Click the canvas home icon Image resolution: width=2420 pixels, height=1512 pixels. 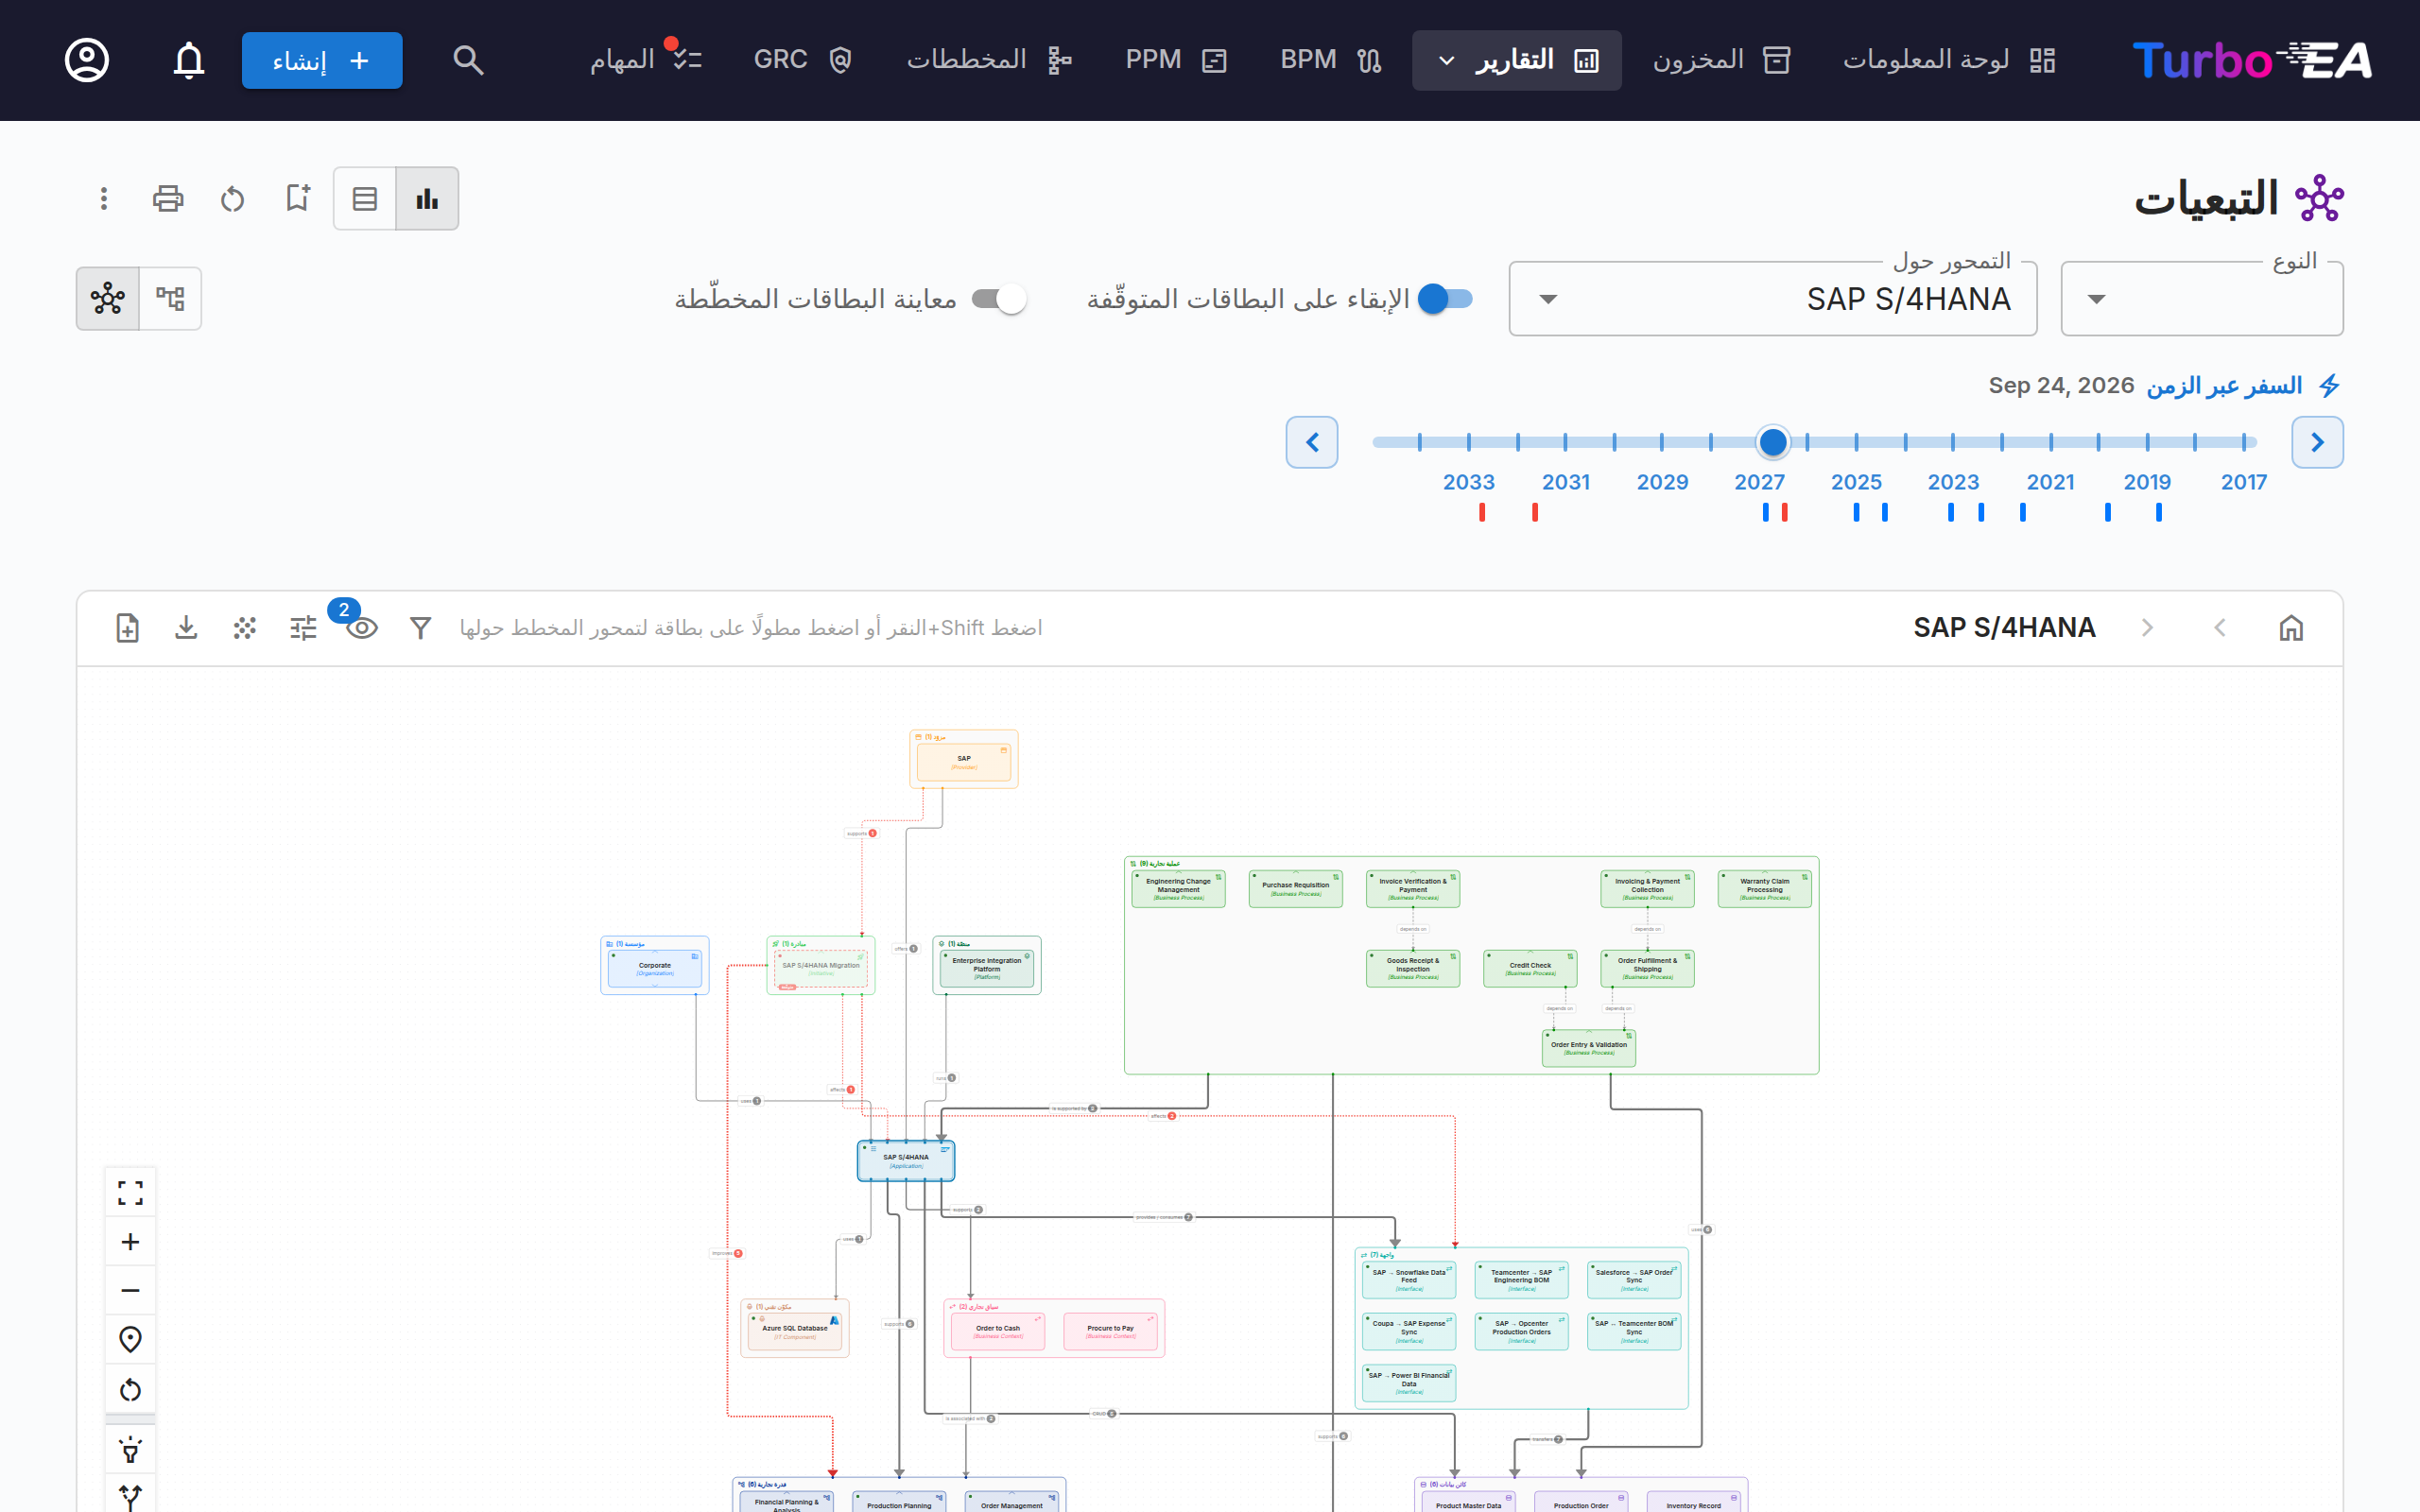(x=2291, y=628)
